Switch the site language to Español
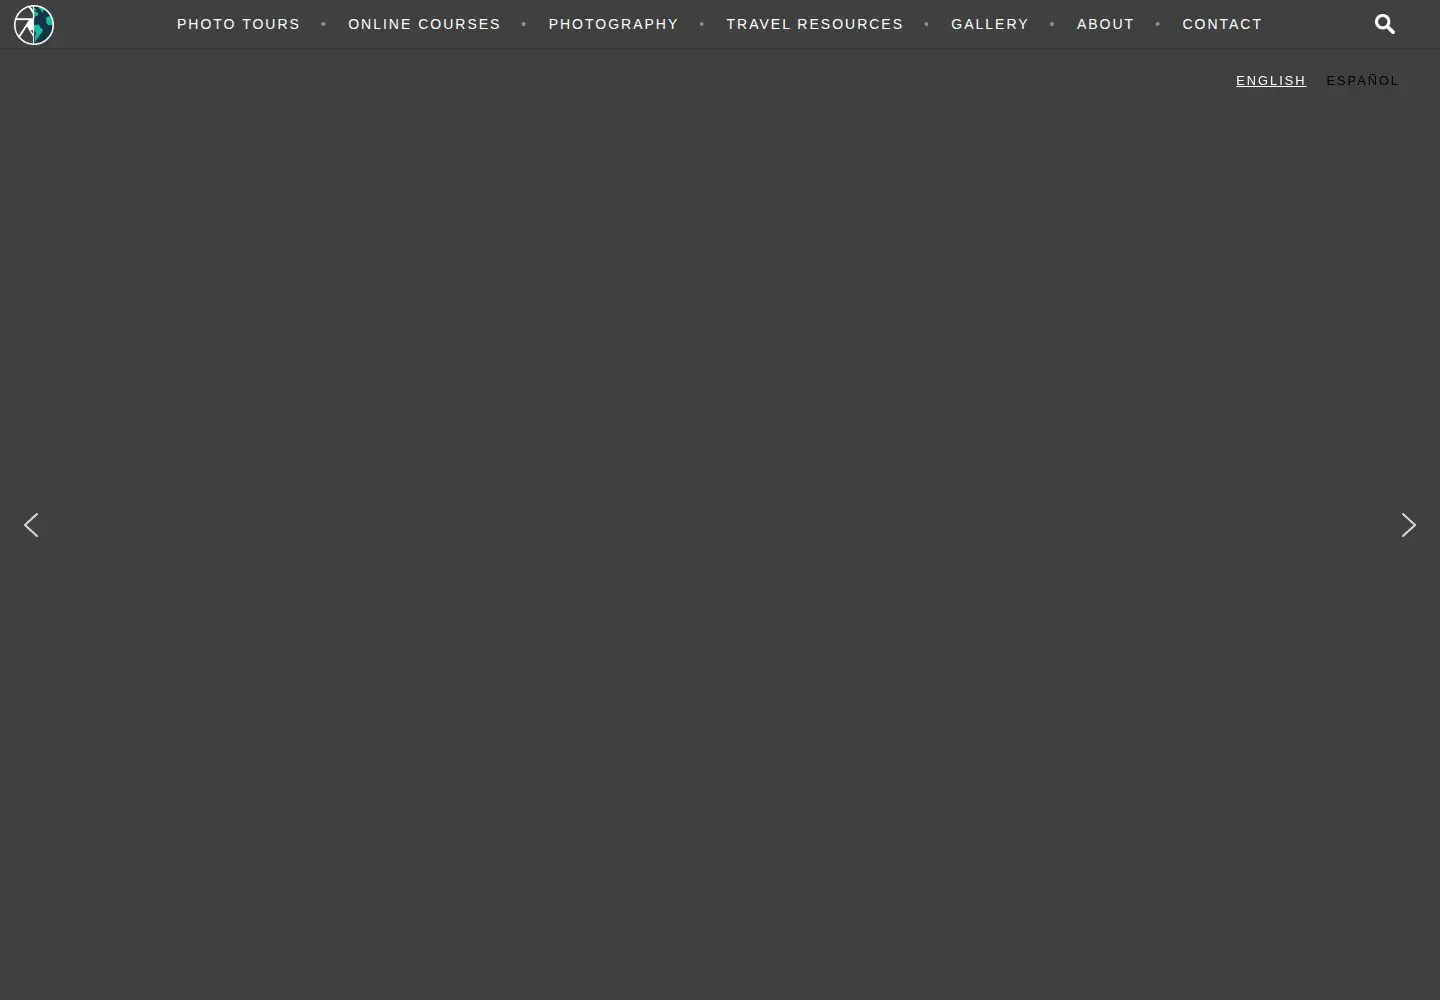 pos(1363,81)
